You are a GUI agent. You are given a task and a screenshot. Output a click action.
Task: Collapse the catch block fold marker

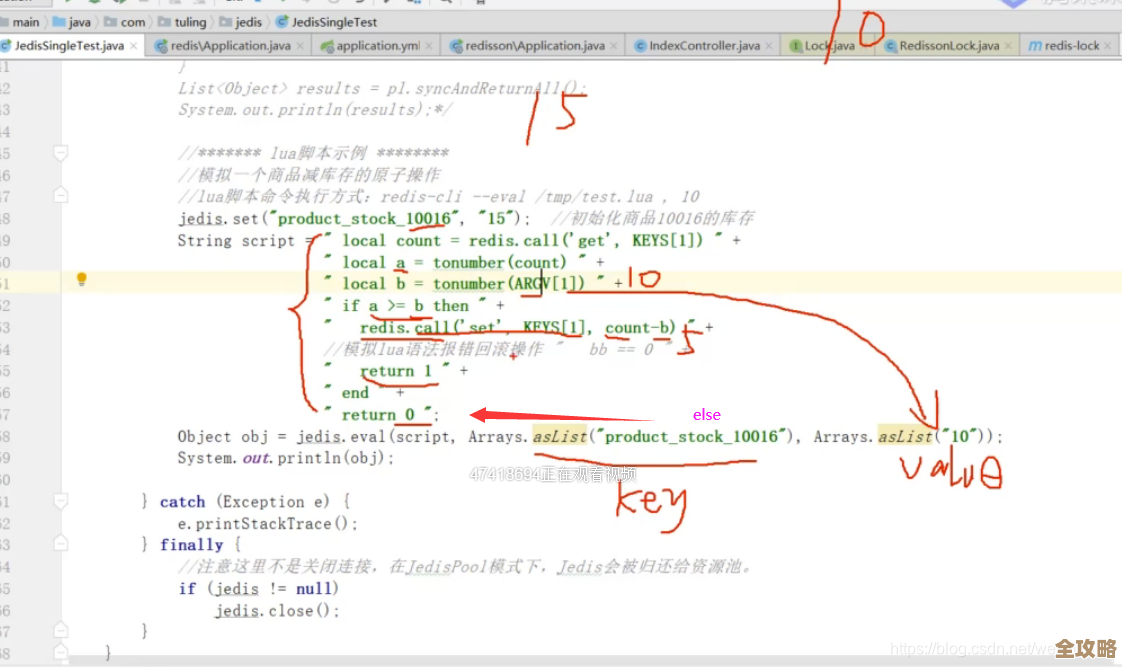61,502
